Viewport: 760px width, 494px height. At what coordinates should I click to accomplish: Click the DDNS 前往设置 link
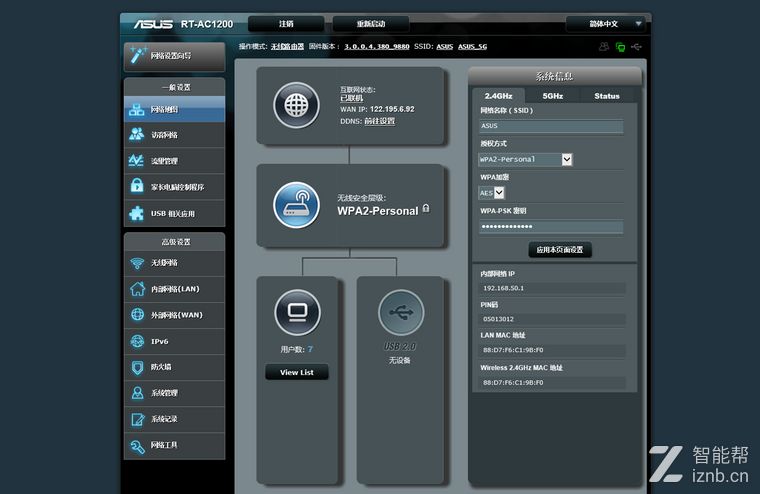click(379, 121)
